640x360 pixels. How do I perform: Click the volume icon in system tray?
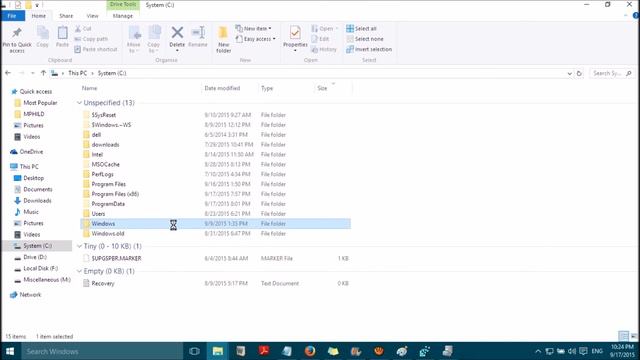[572, 351]
